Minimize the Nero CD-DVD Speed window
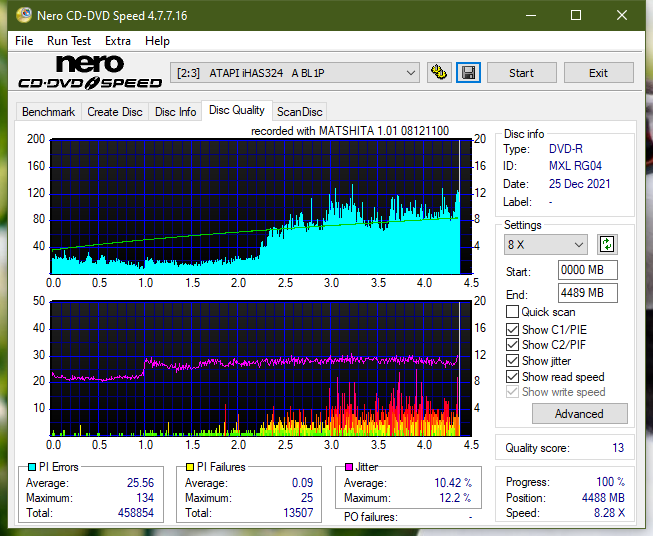653x536 pixels. click(x=531, y=15)
